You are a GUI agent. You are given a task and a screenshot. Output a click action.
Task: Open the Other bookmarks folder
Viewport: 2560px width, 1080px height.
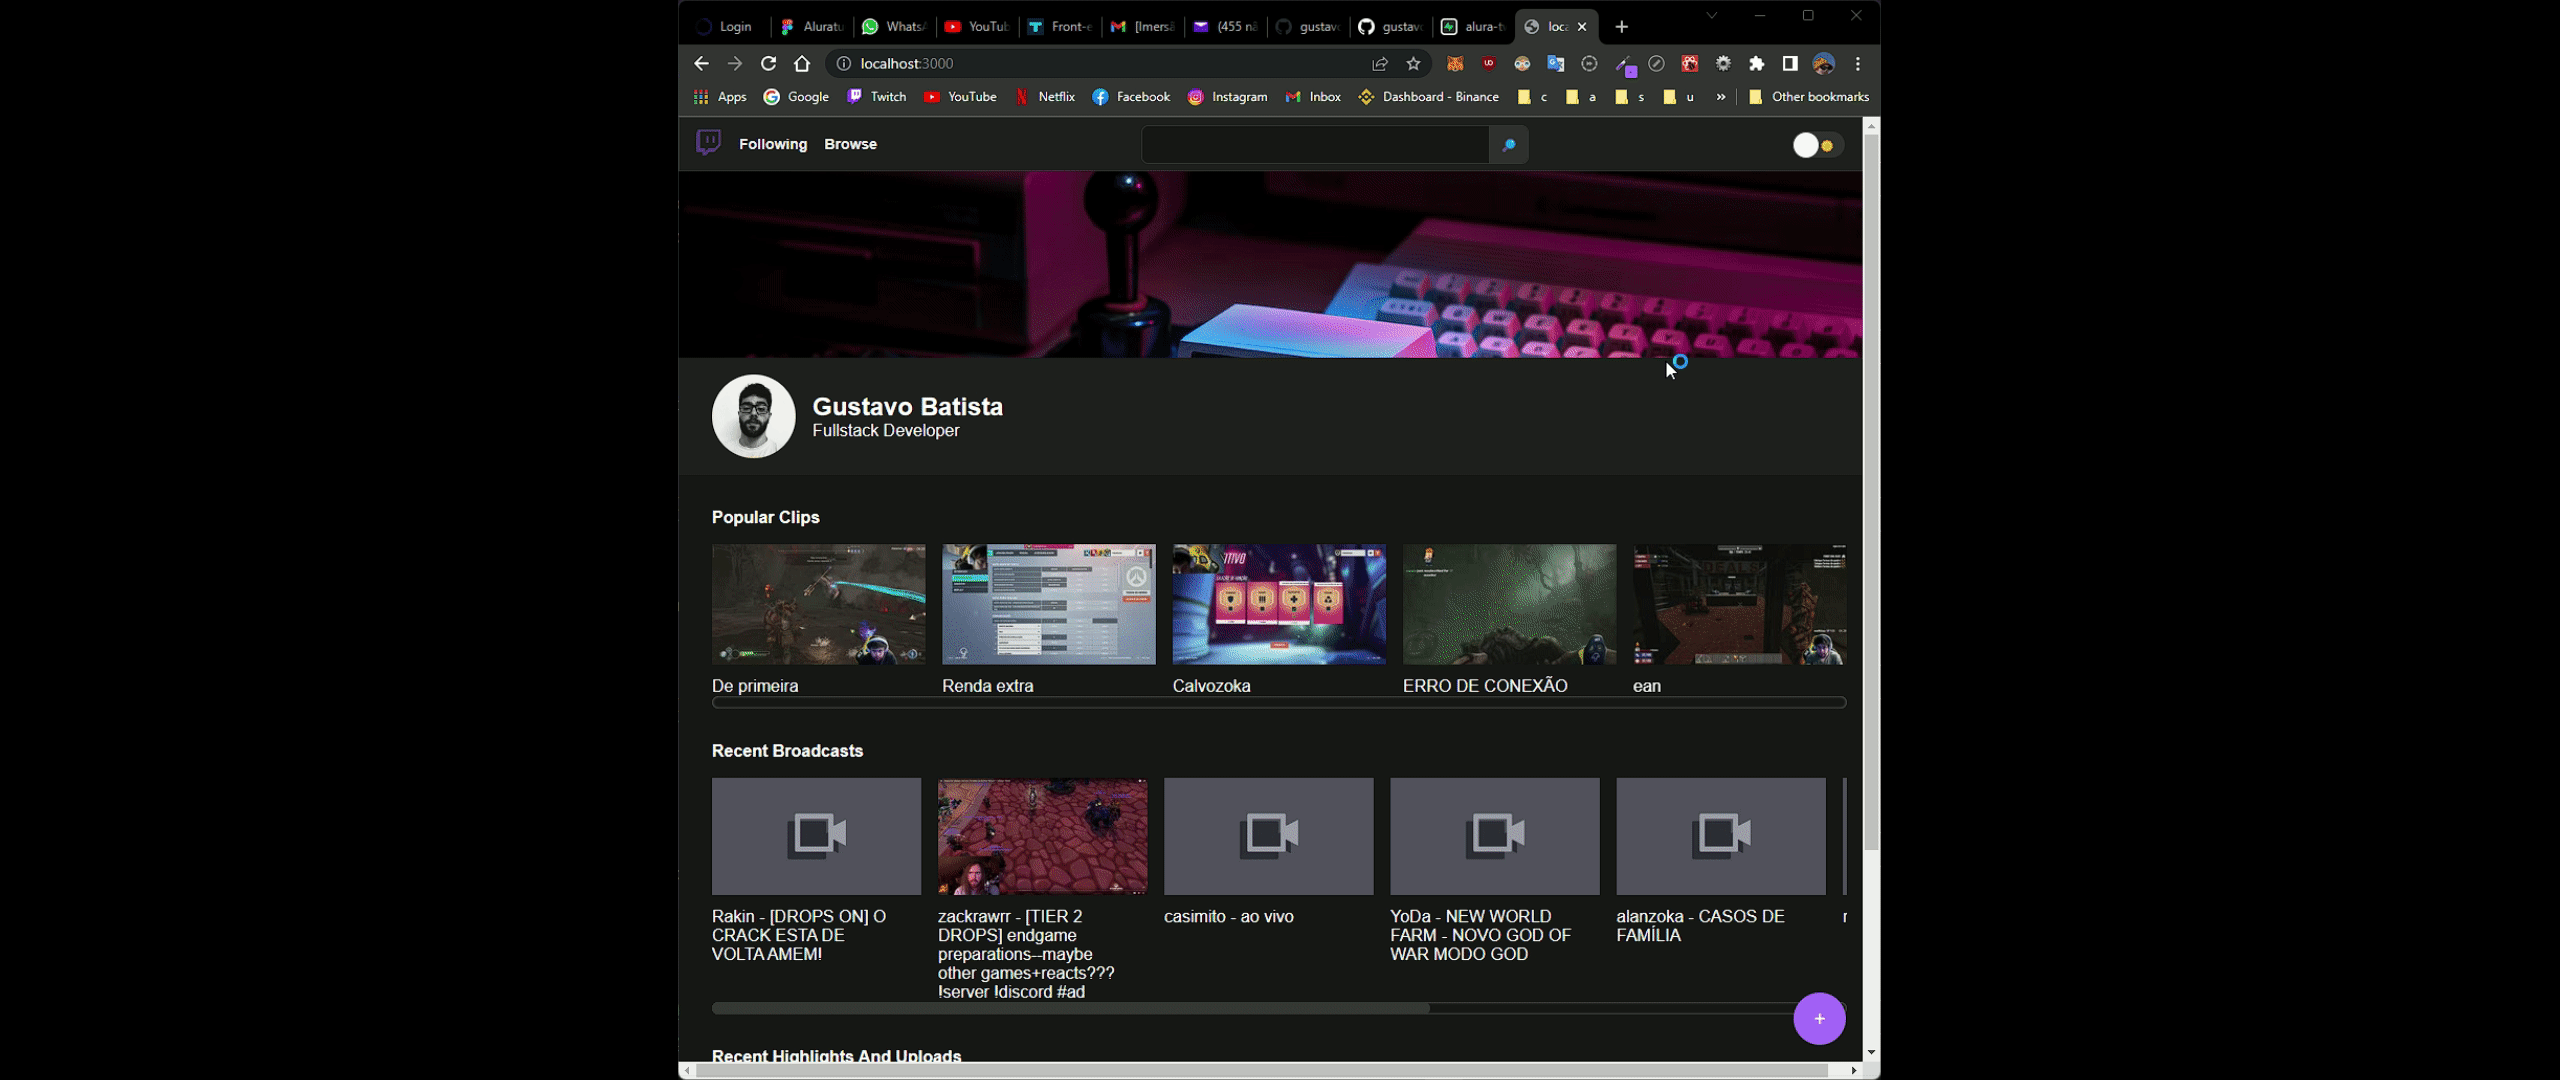click(1809, 97)
